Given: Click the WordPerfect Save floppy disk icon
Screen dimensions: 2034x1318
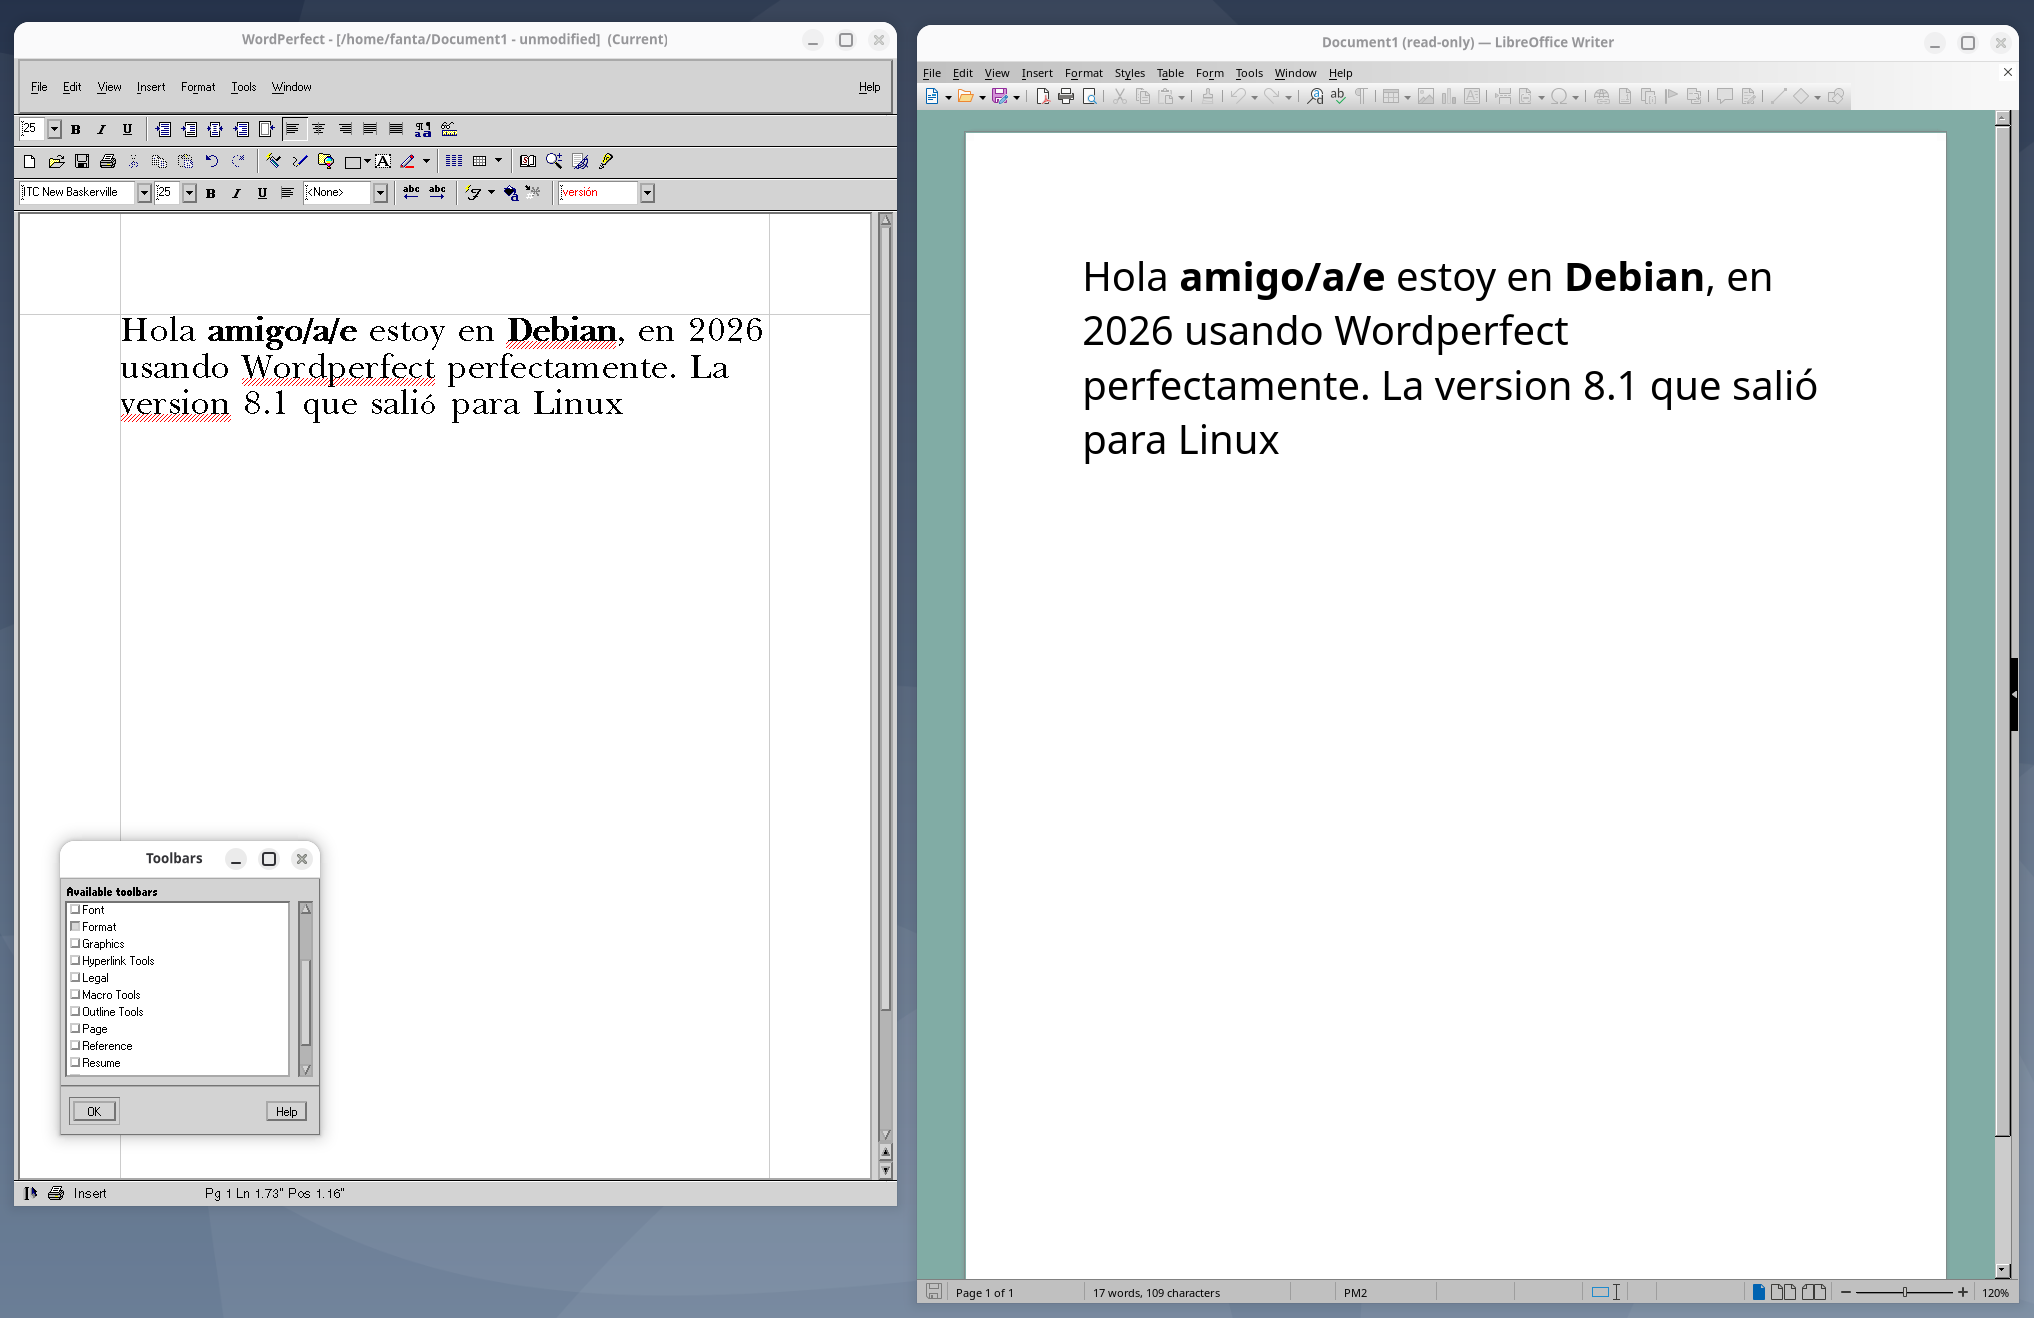Looking at the screenshot, I should (82, 161).
